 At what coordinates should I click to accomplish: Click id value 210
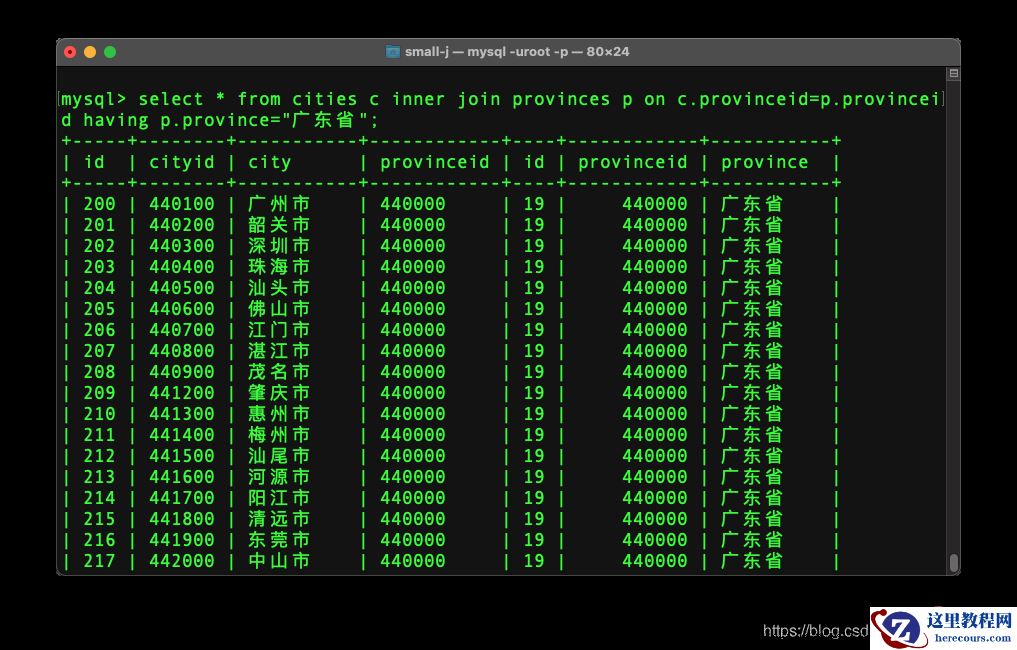(99, 414)
